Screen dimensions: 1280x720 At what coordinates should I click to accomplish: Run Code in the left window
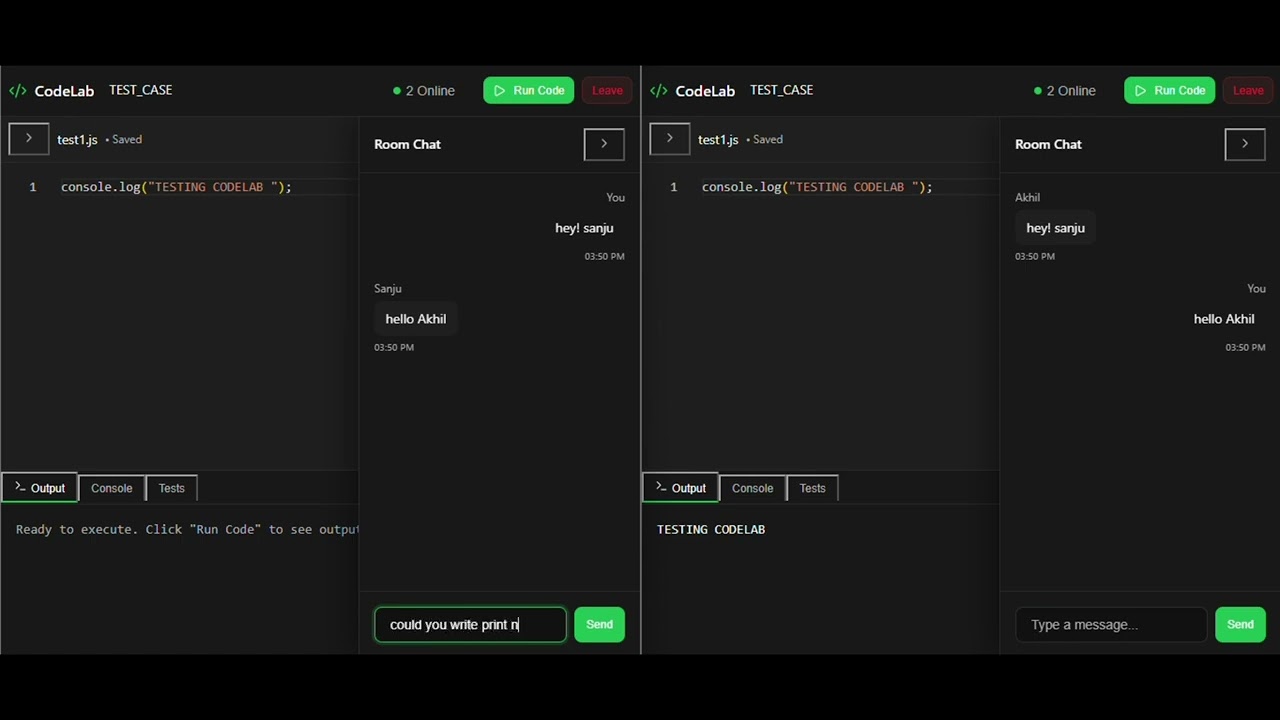(x=529, y=90)
